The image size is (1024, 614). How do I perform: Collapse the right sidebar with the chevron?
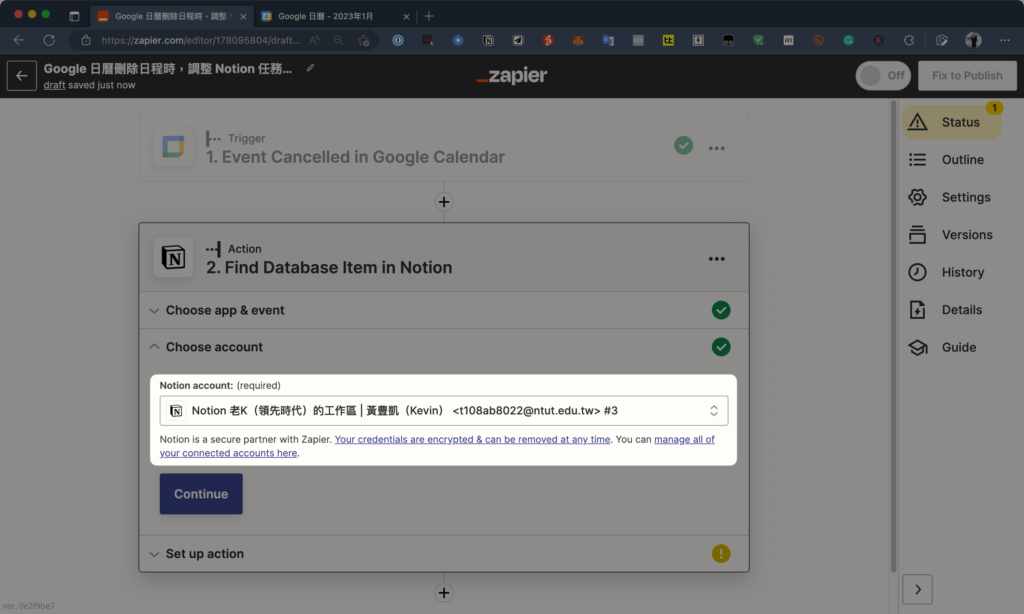(x=917, y=590)
